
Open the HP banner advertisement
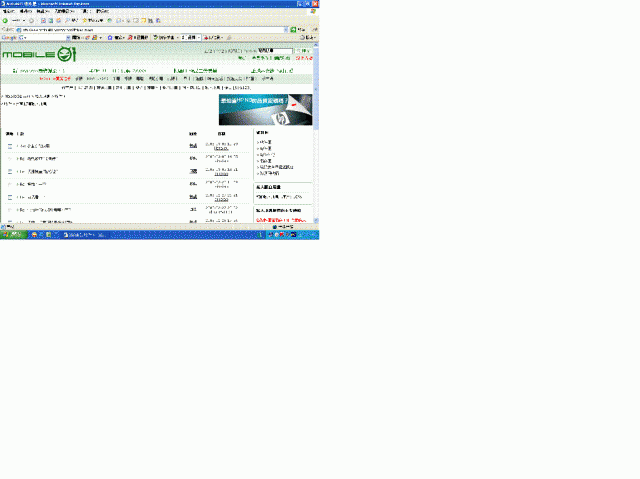265,110
